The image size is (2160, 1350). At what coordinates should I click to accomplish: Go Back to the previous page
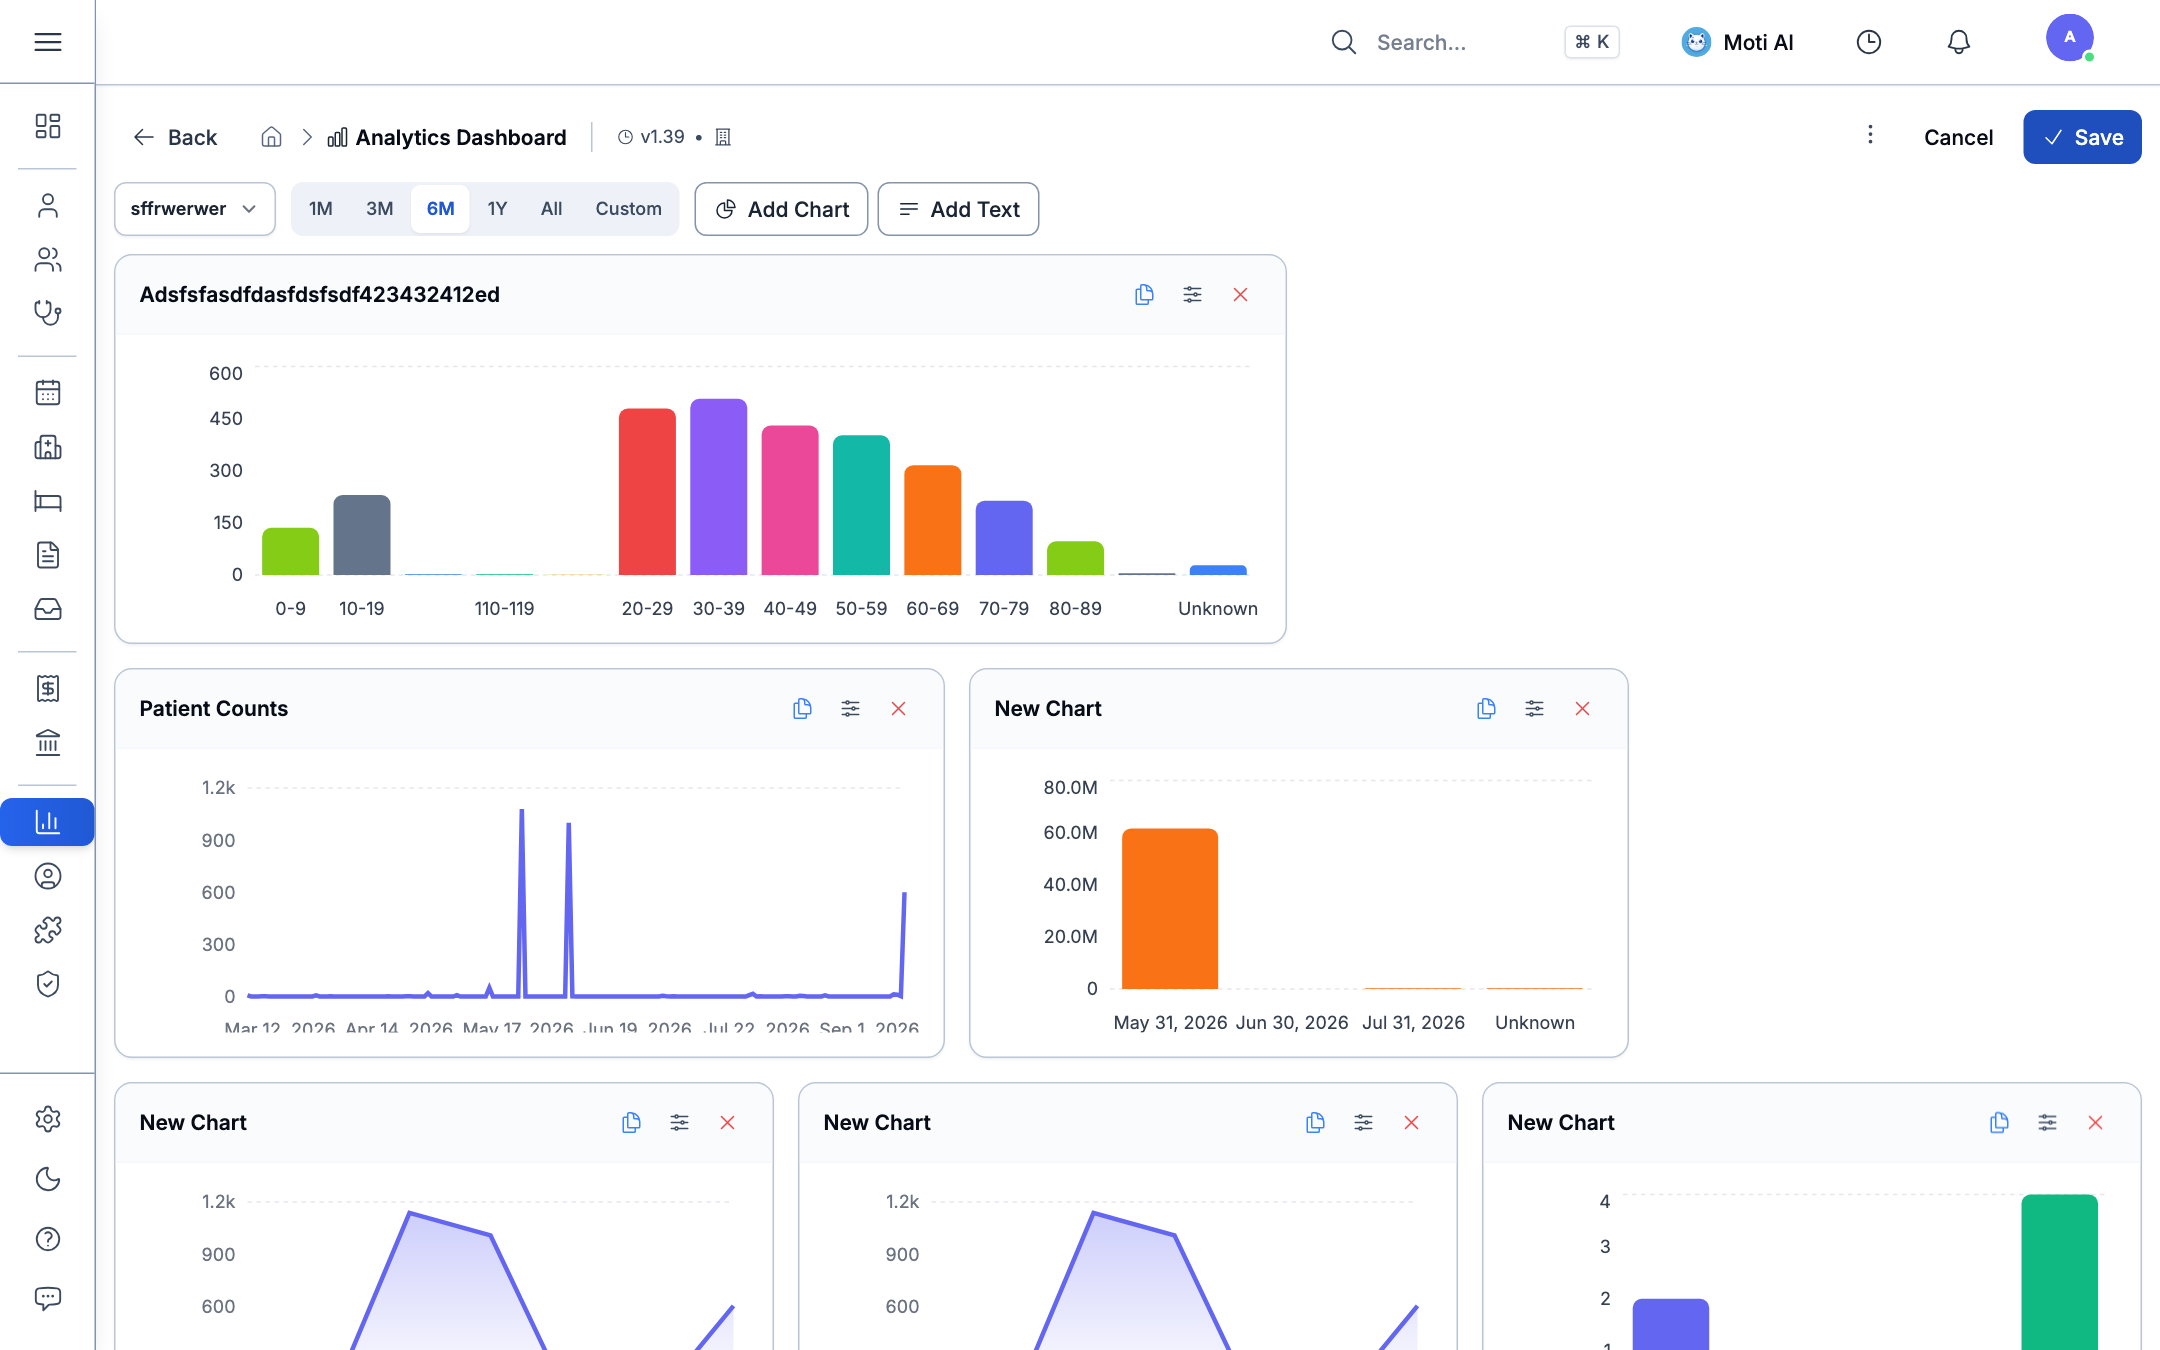175,137
